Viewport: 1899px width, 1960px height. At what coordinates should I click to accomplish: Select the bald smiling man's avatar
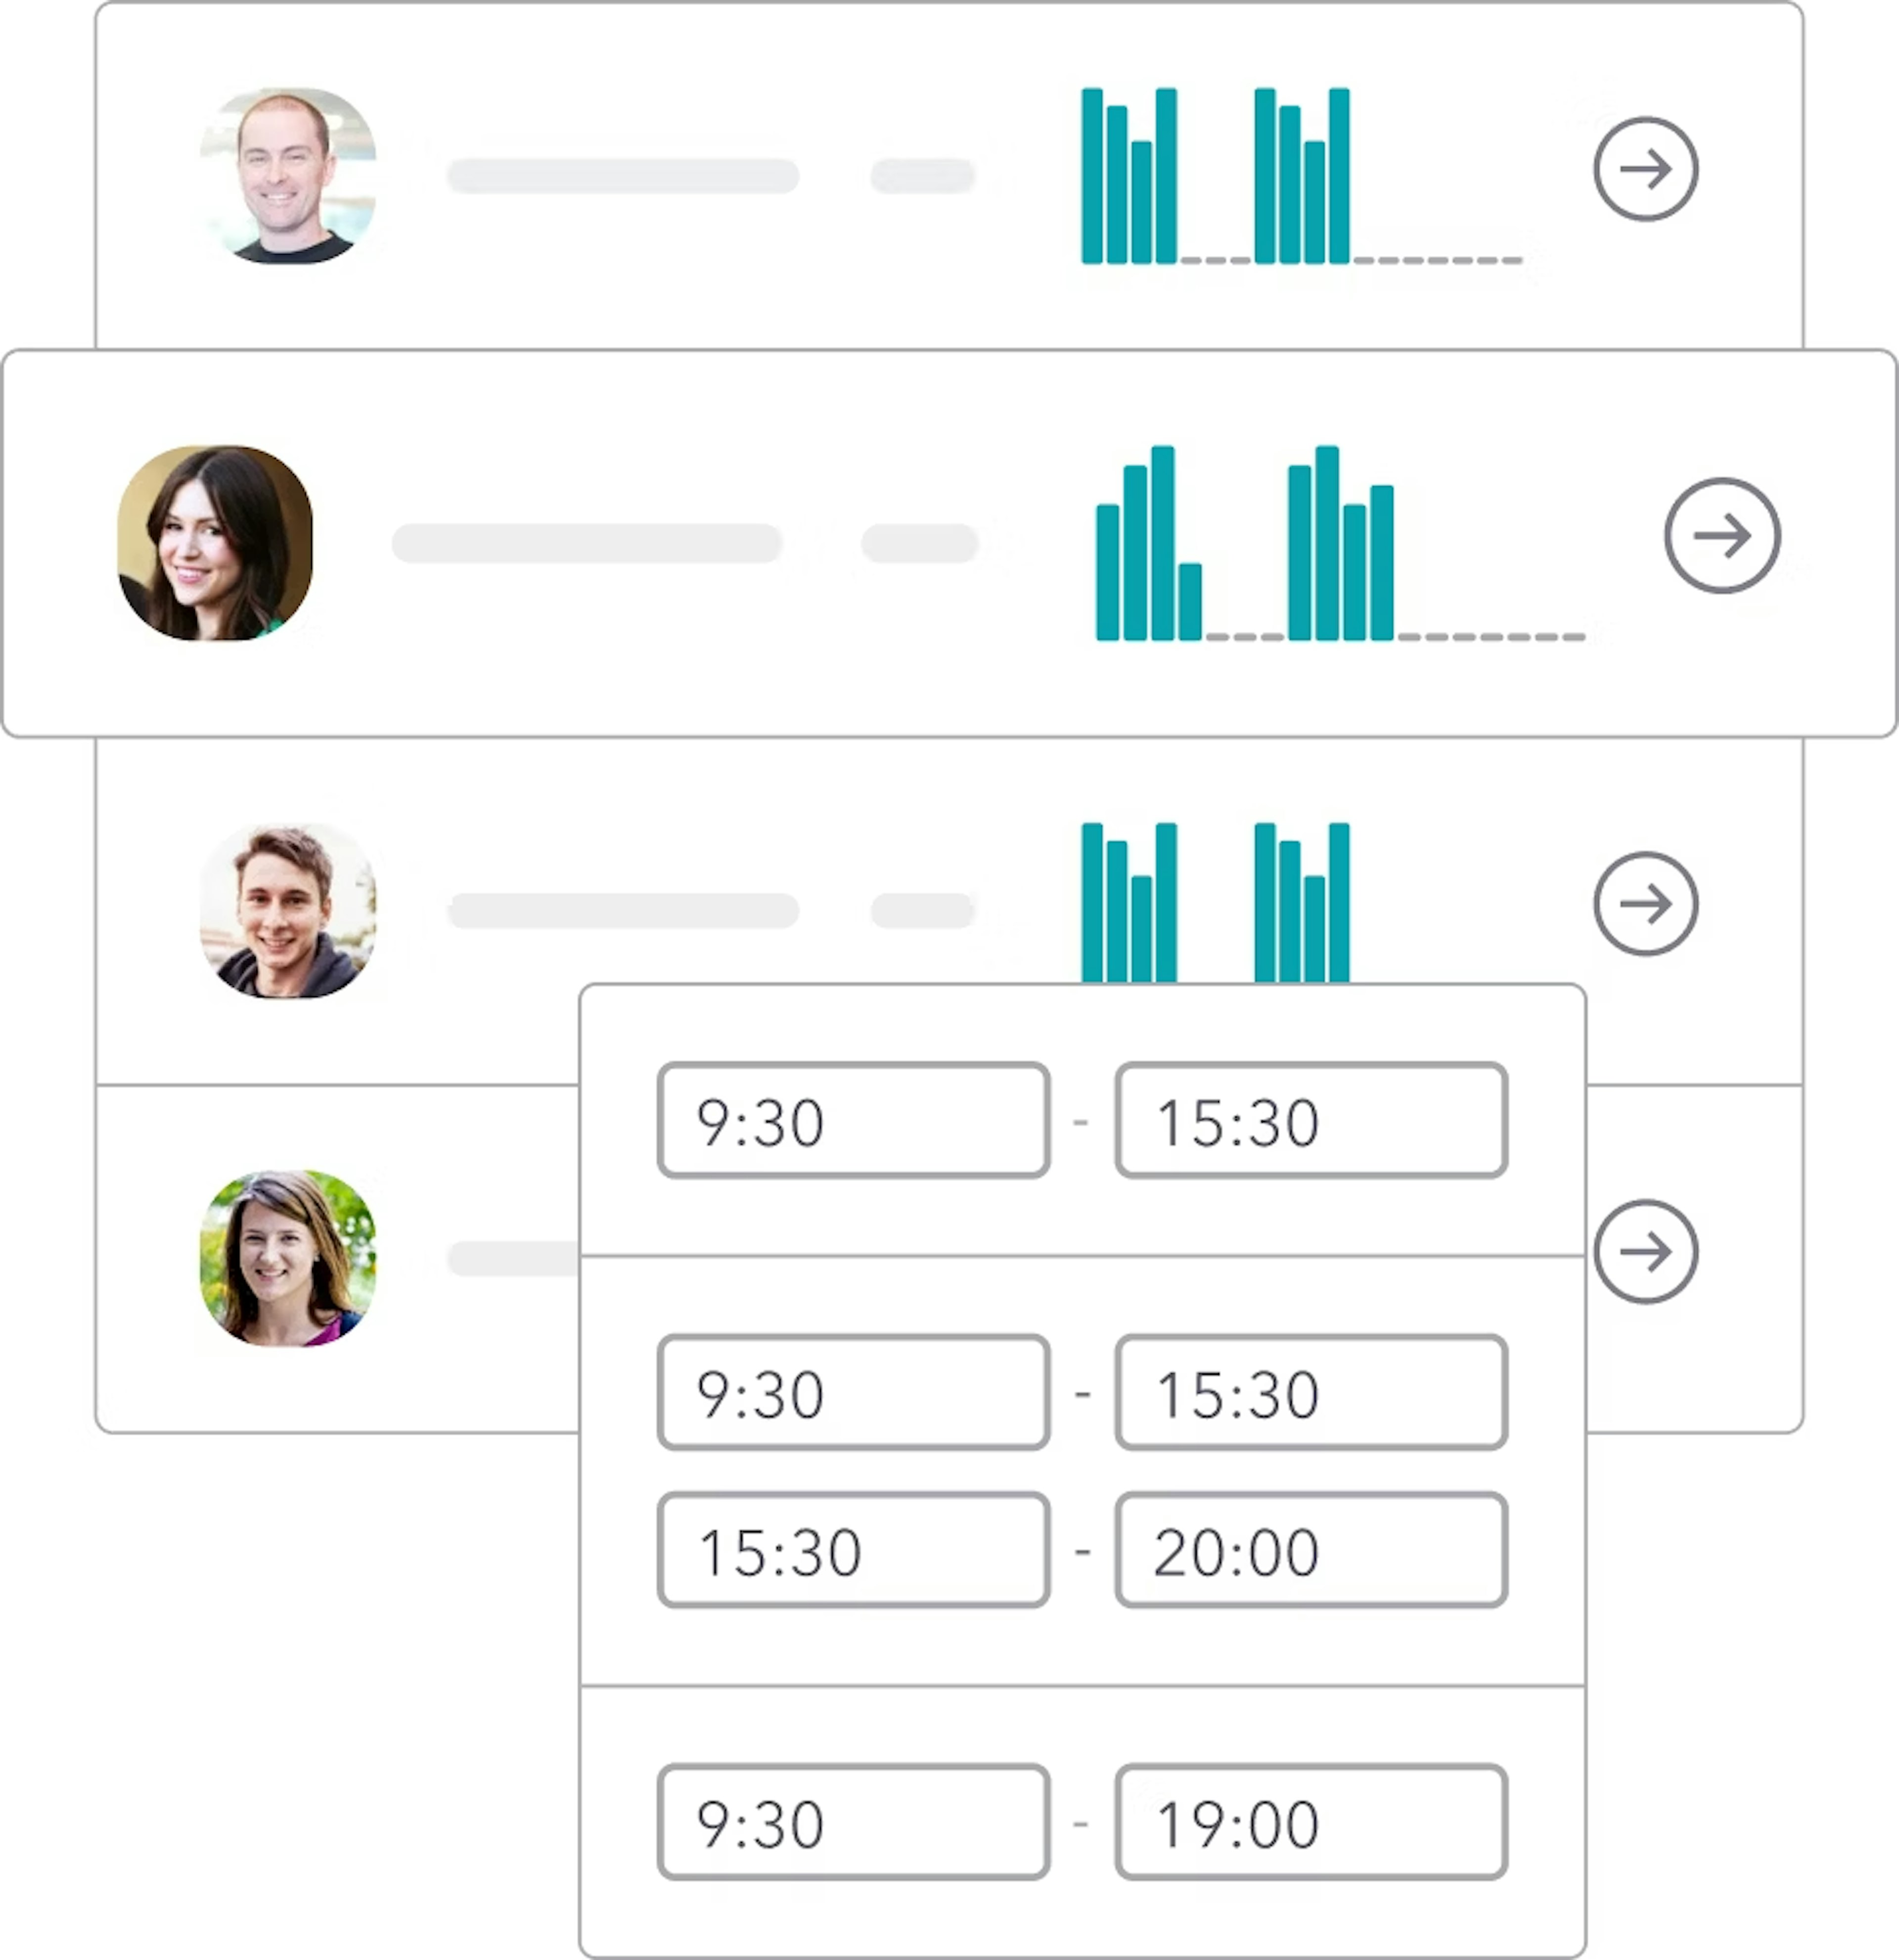(288, 176)
